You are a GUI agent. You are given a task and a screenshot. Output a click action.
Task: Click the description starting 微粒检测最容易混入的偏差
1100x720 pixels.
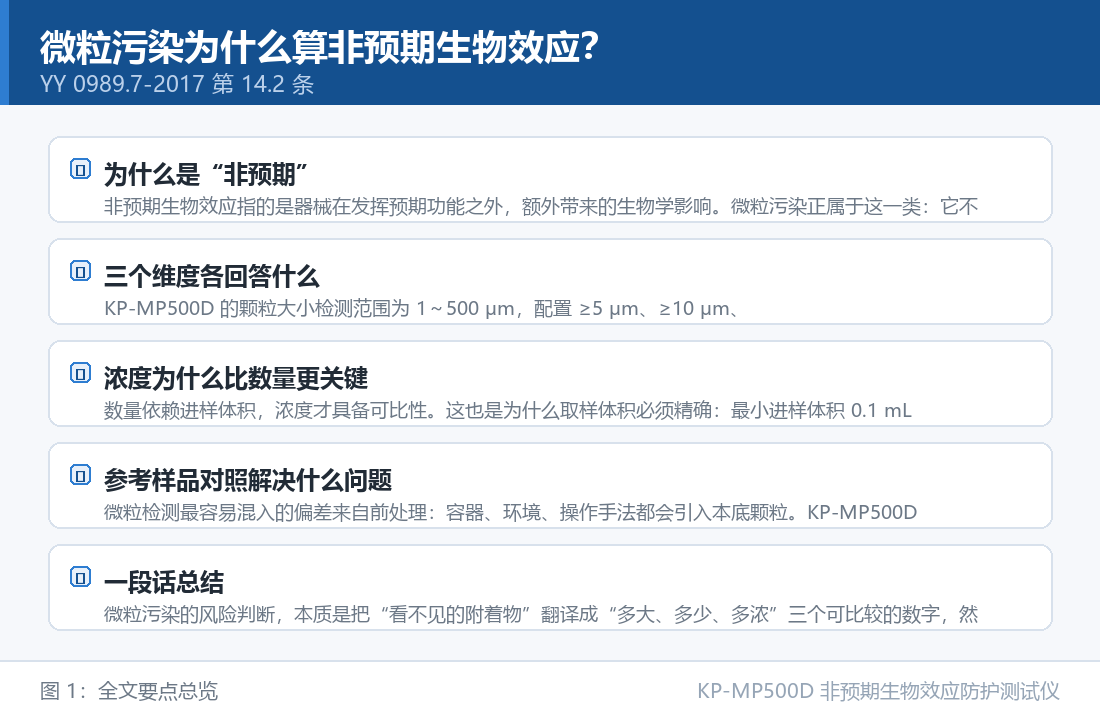510,512
